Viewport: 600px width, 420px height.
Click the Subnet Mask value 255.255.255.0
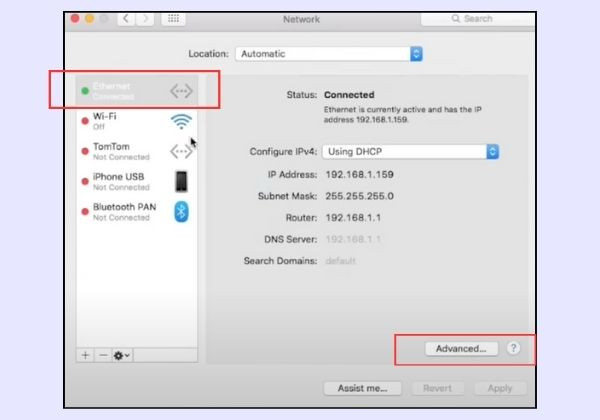(x=359, y=196)
